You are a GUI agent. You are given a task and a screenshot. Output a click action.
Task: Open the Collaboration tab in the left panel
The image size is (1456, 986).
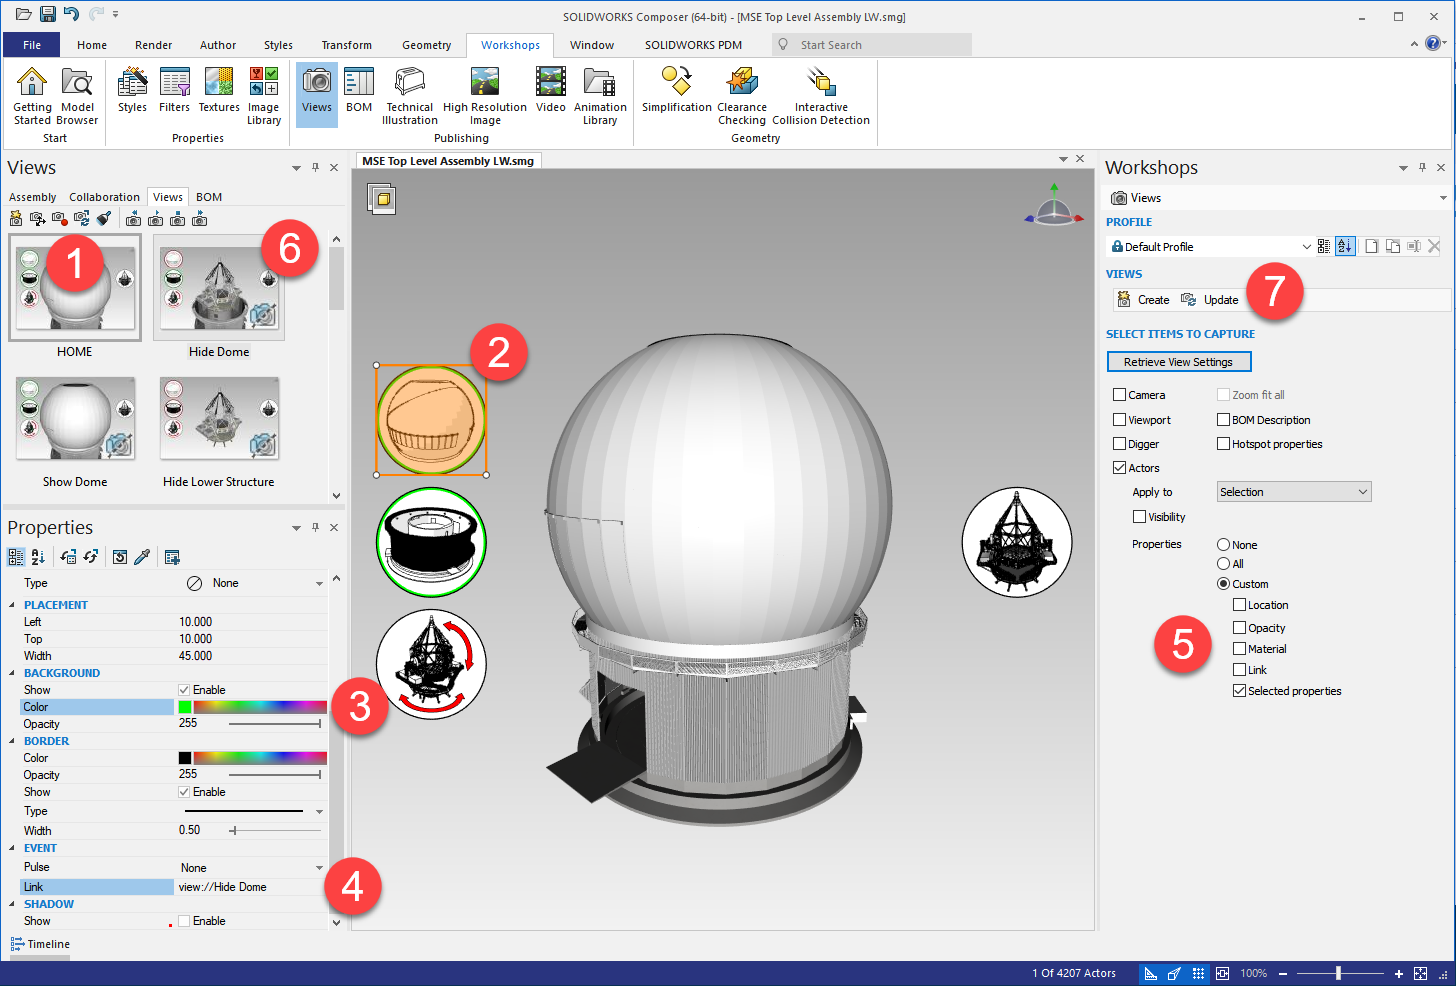[104, 197]
